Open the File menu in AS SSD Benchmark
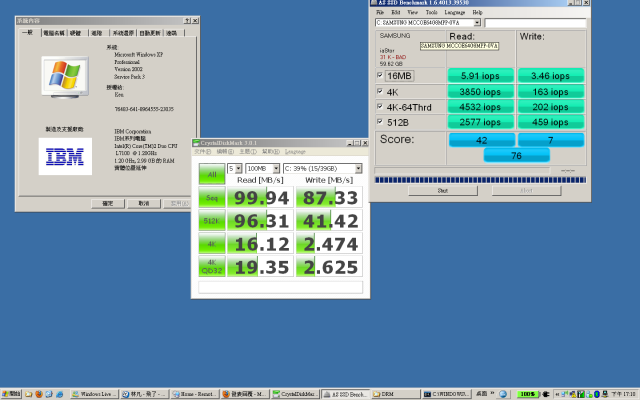 (x=380, y=12)
